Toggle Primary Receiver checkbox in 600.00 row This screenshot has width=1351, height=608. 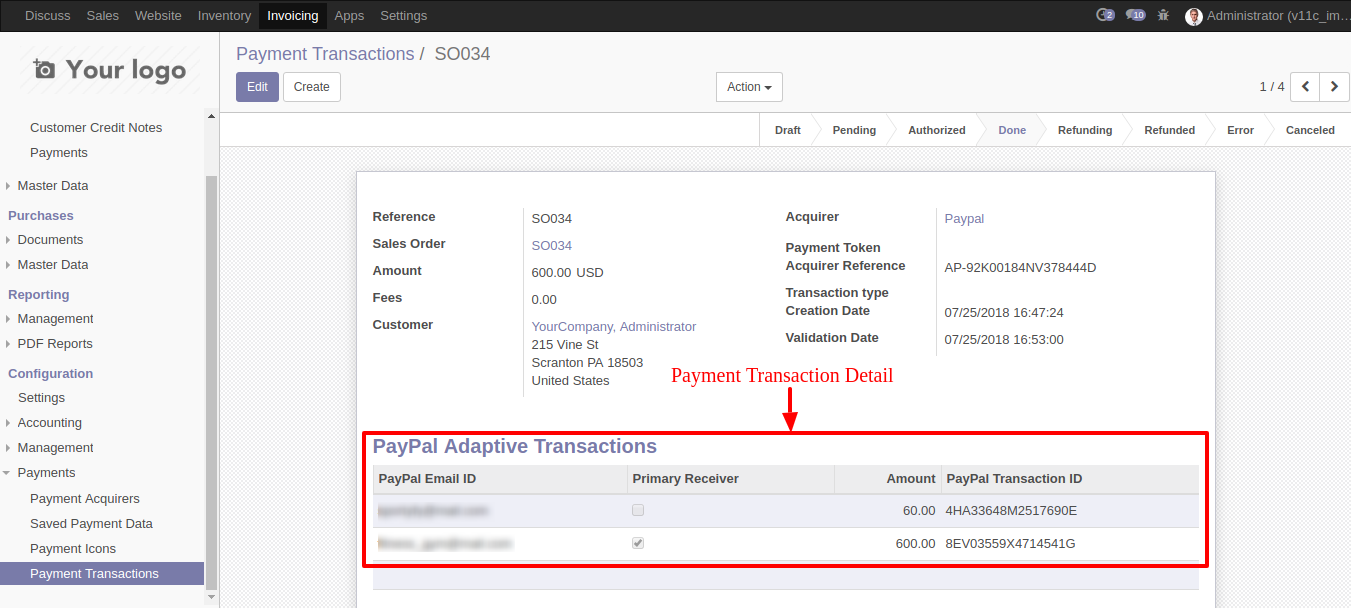tap(638, 543)
